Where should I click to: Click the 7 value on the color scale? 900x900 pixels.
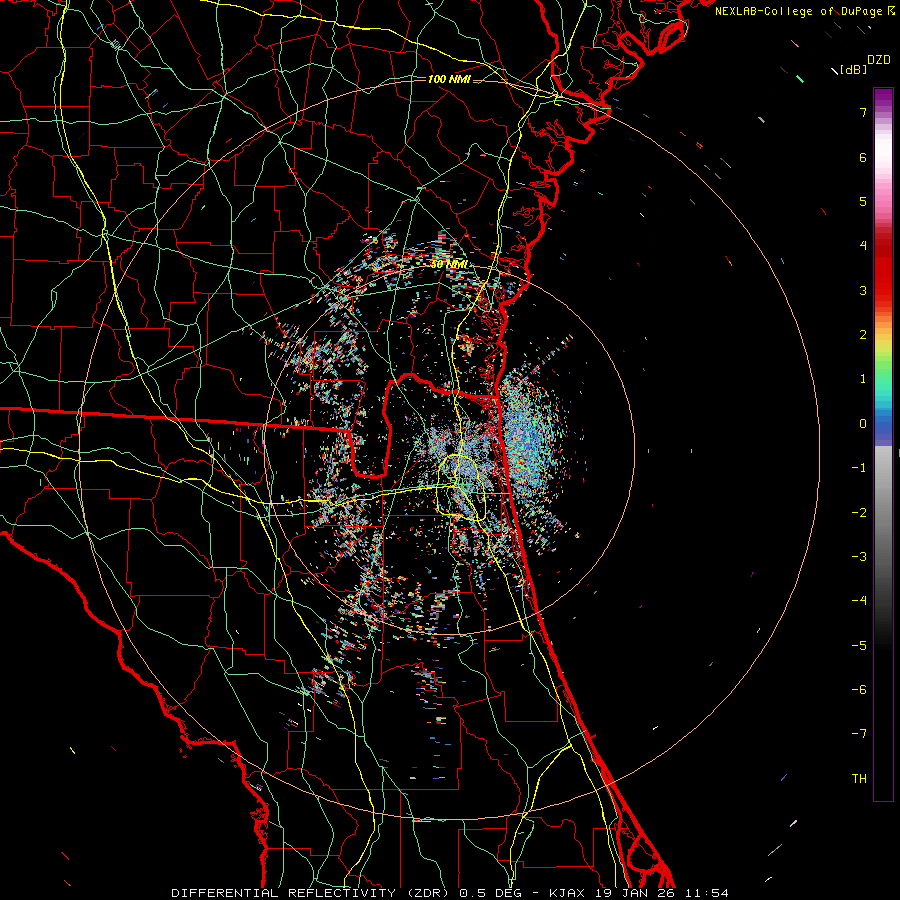pos(863,112)
